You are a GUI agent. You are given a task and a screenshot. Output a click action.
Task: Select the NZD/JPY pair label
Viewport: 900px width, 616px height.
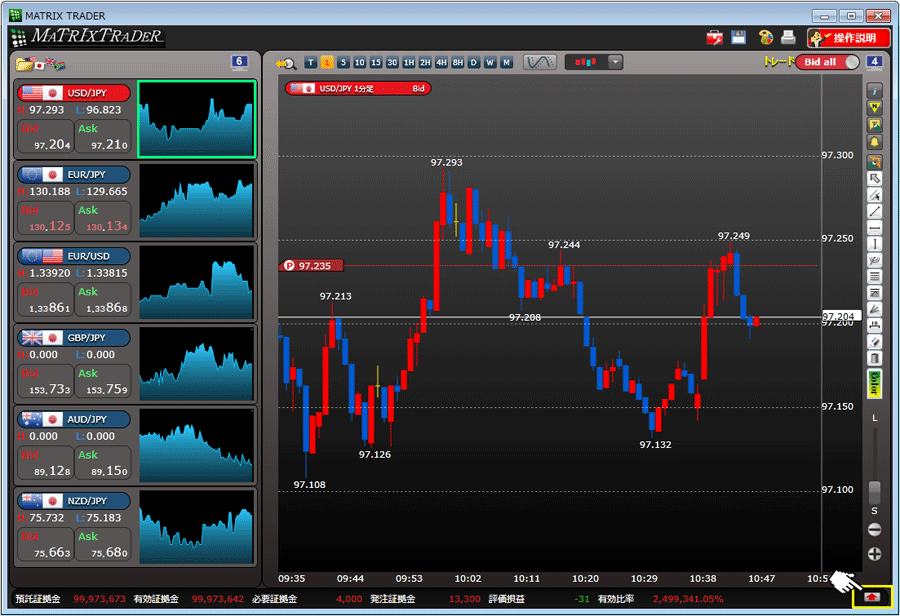click(74, 501)
